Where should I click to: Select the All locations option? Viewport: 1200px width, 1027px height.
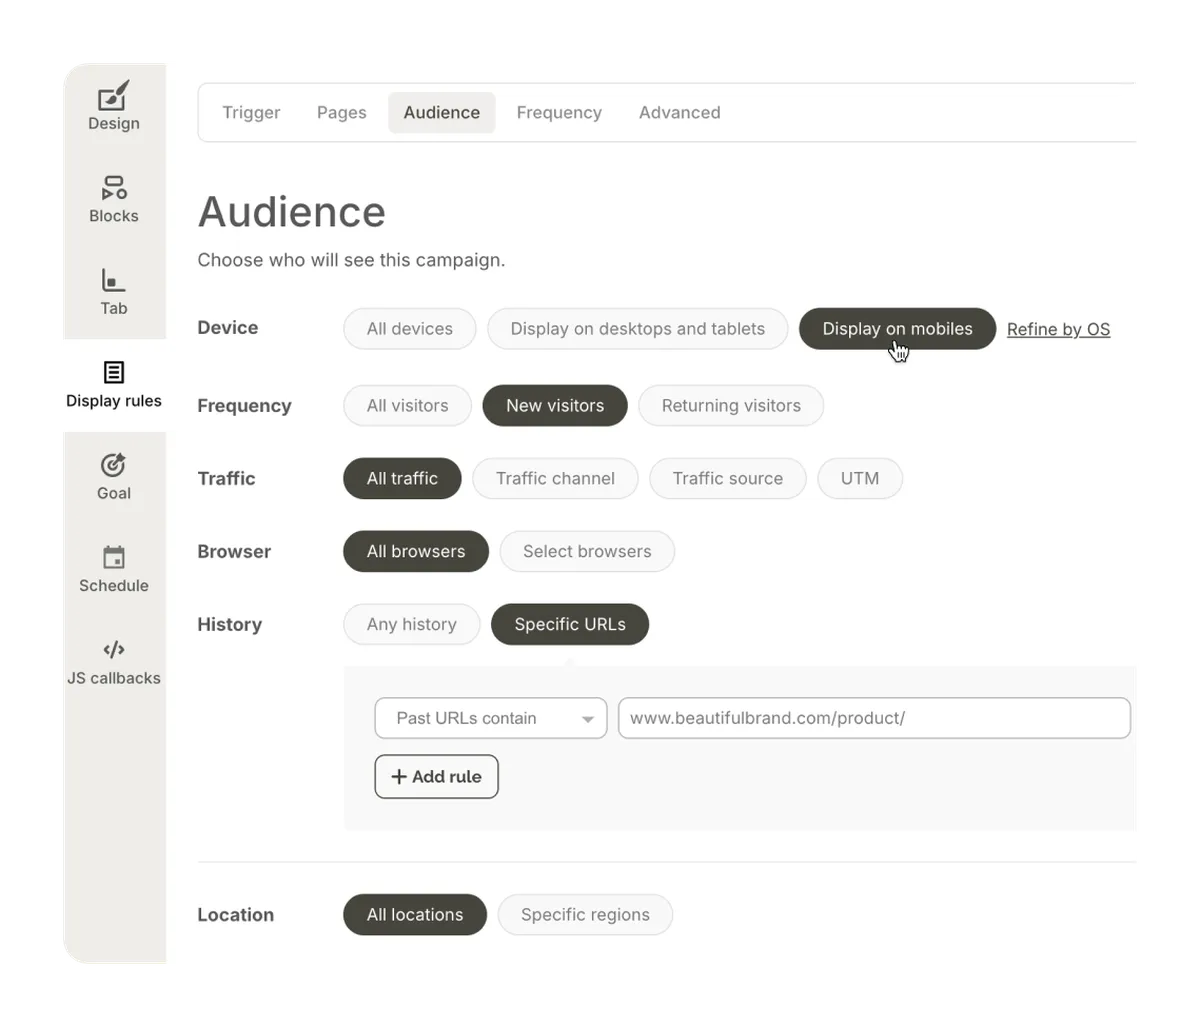(414, 915)
